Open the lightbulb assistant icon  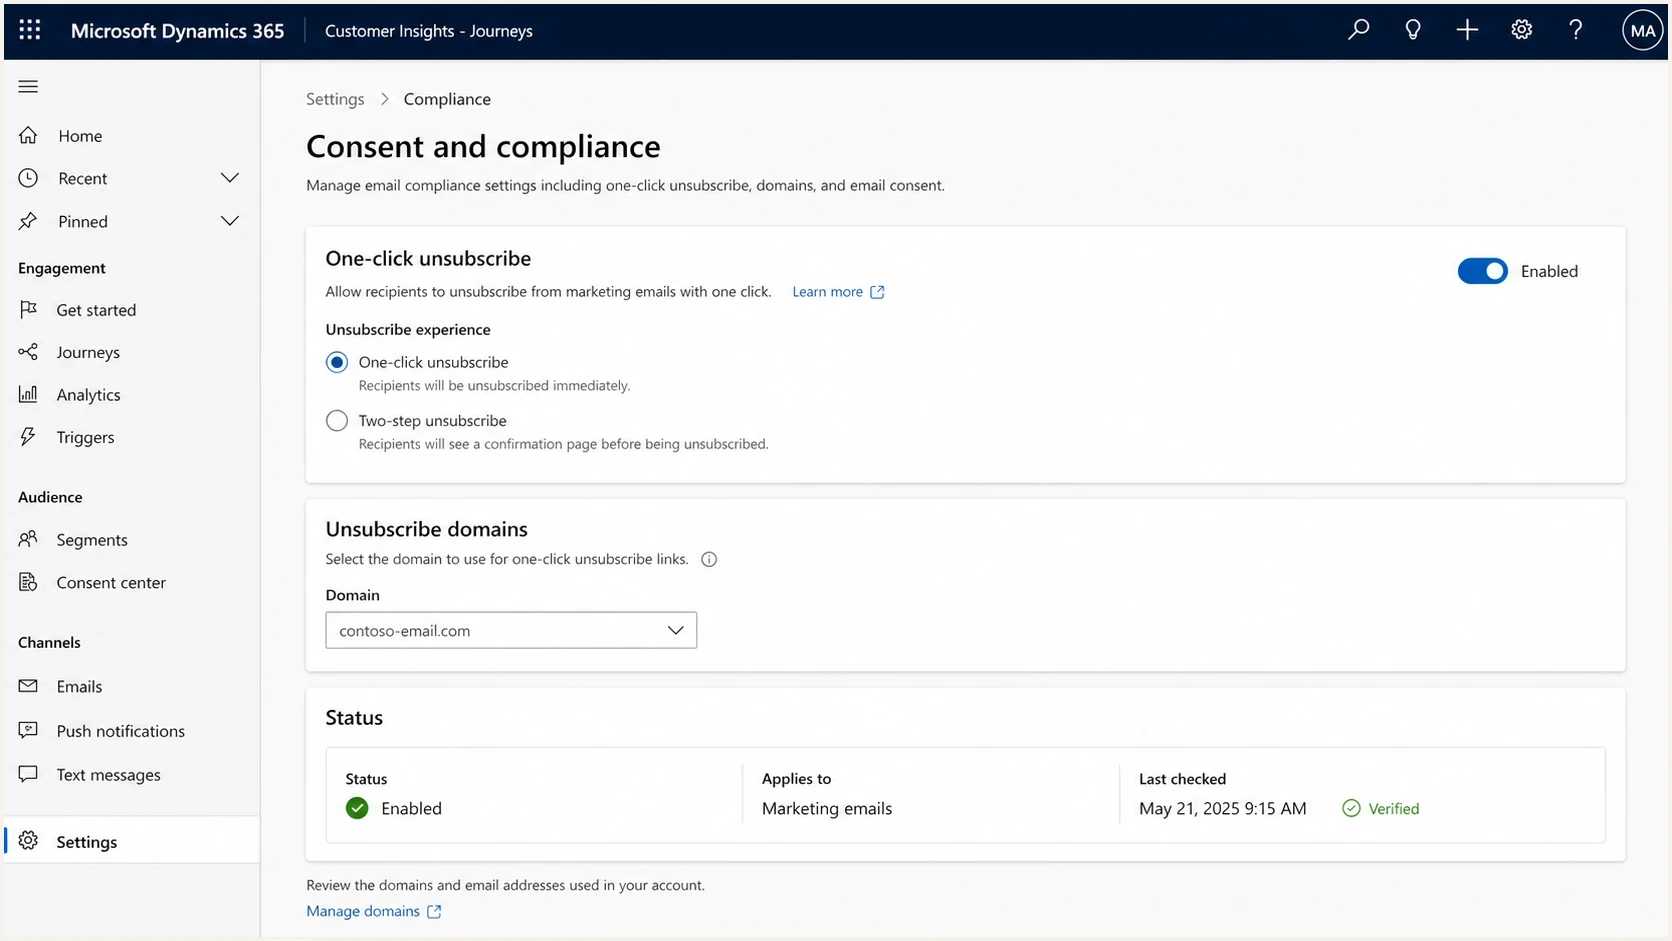tap(1413, 30)
